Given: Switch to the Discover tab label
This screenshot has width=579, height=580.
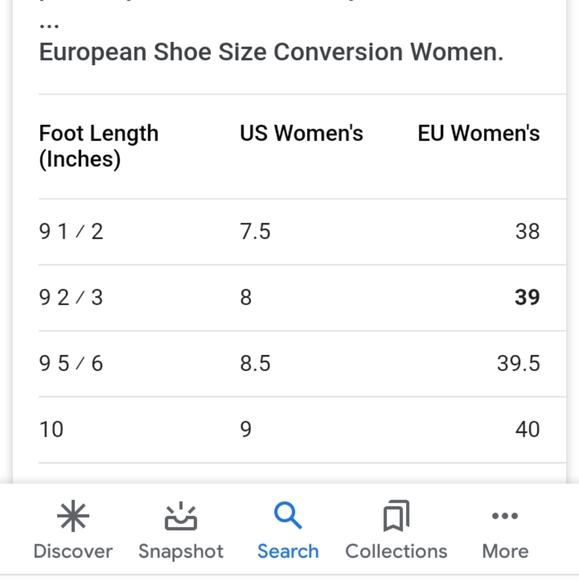Looking at the screenshot, I should pos(73,552).
